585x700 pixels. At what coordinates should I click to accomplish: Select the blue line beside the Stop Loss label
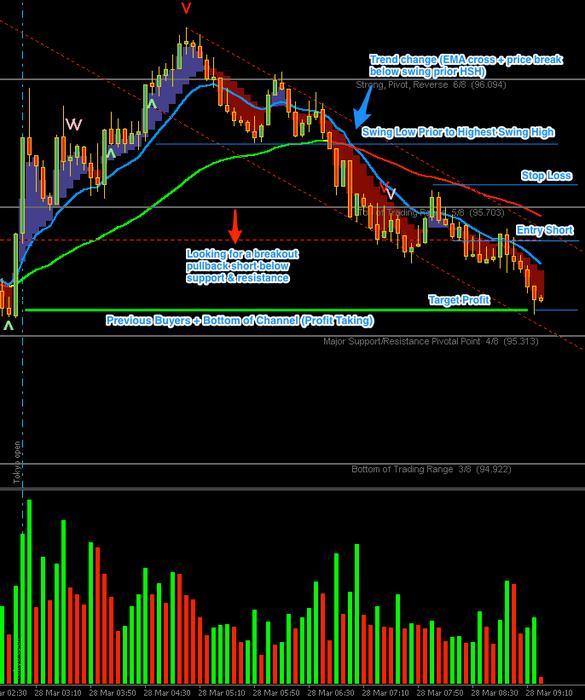[505, 184]
